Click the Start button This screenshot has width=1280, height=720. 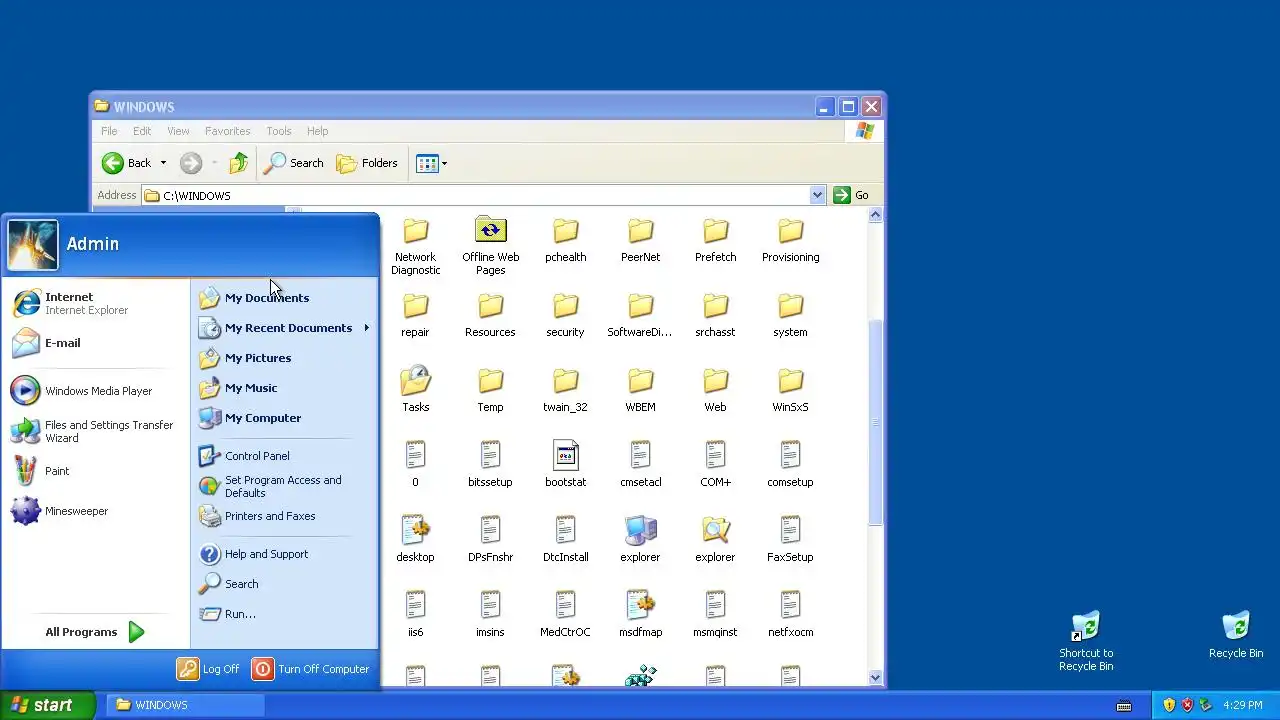48,705
